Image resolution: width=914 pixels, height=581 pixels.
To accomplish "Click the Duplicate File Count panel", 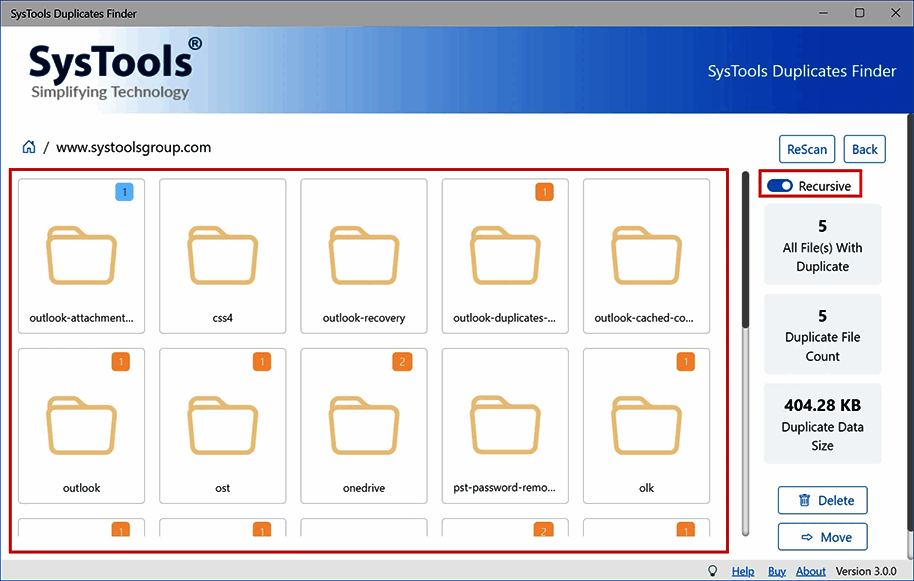I will click(822, 334).
